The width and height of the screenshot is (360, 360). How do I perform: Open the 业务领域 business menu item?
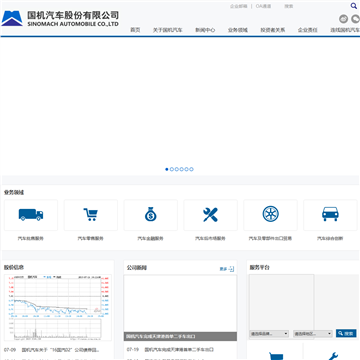[238, 30]
